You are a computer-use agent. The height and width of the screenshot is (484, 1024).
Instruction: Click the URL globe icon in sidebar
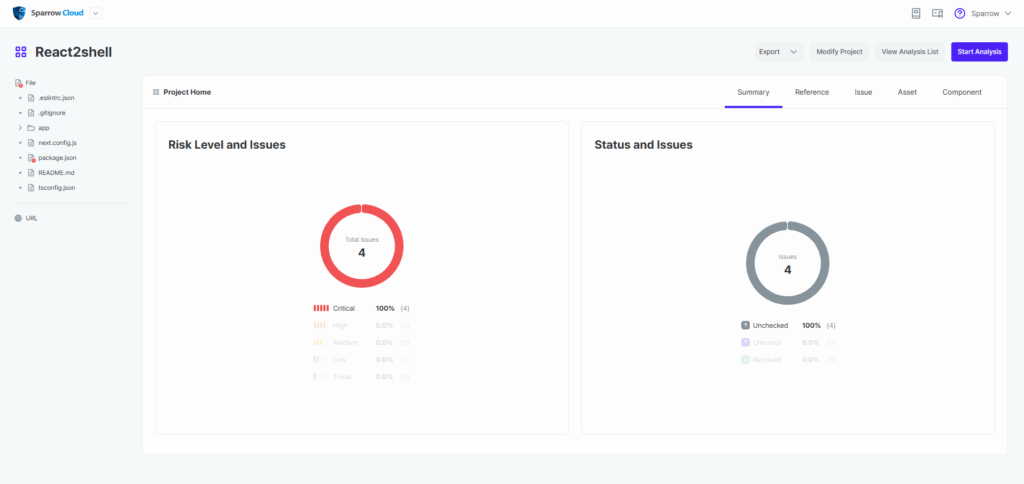pyautogui.click(x=18, y=218)
